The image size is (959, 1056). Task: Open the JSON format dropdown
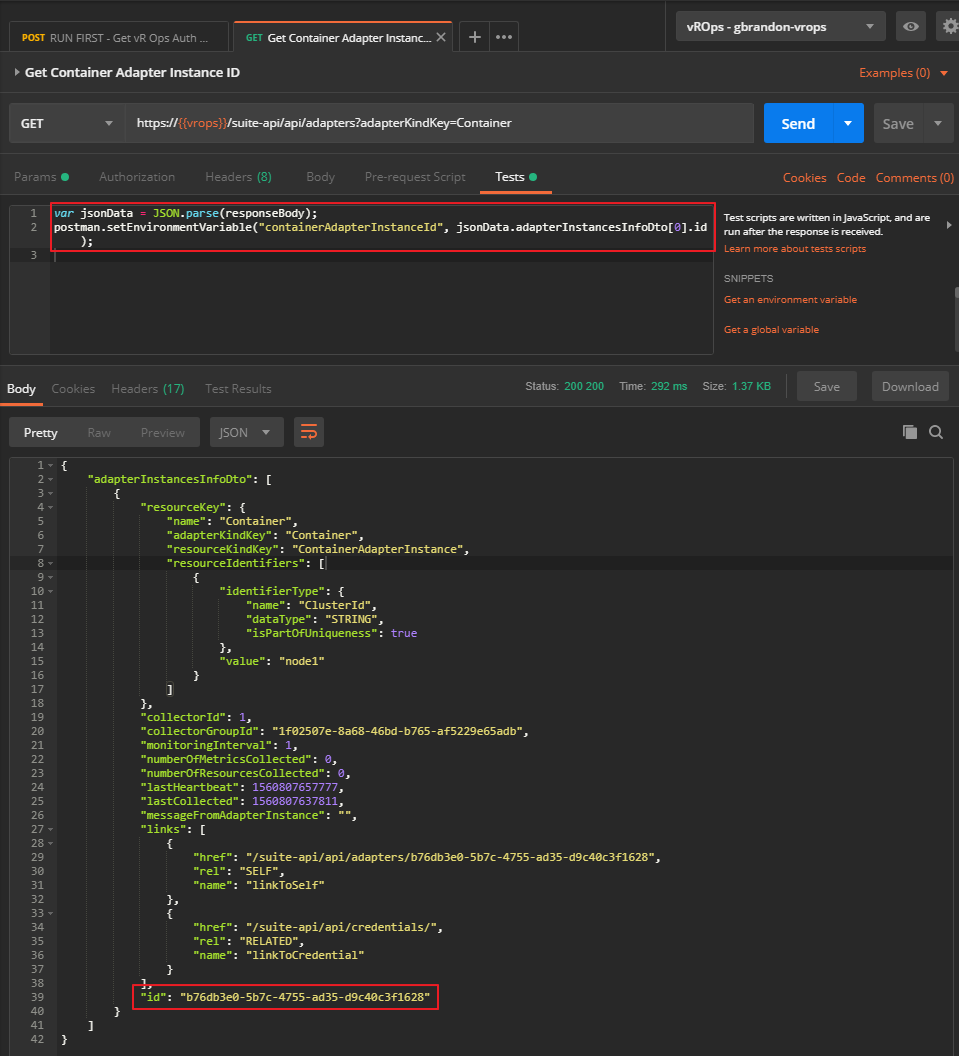246,433
